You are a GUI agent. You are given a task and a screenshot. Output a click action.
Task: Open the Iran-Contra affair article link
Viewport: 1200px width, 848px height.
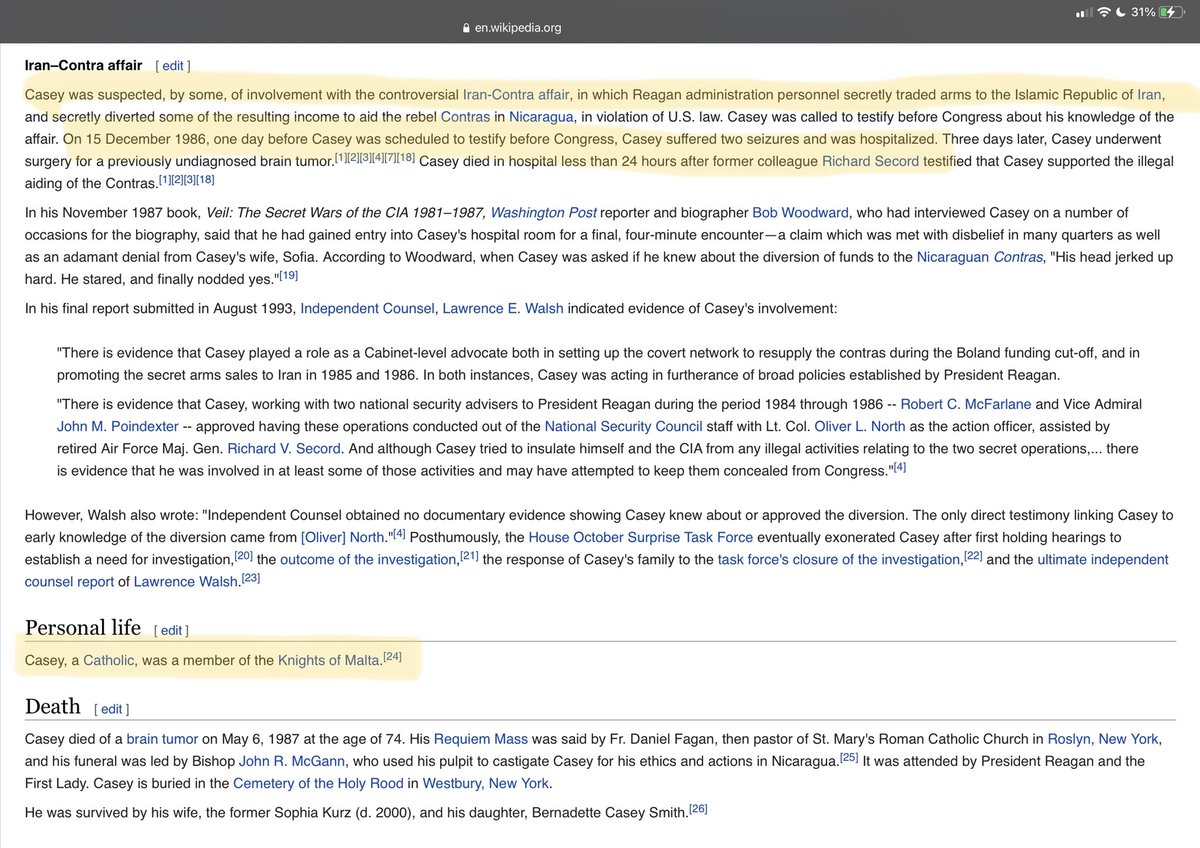point(516,95)
